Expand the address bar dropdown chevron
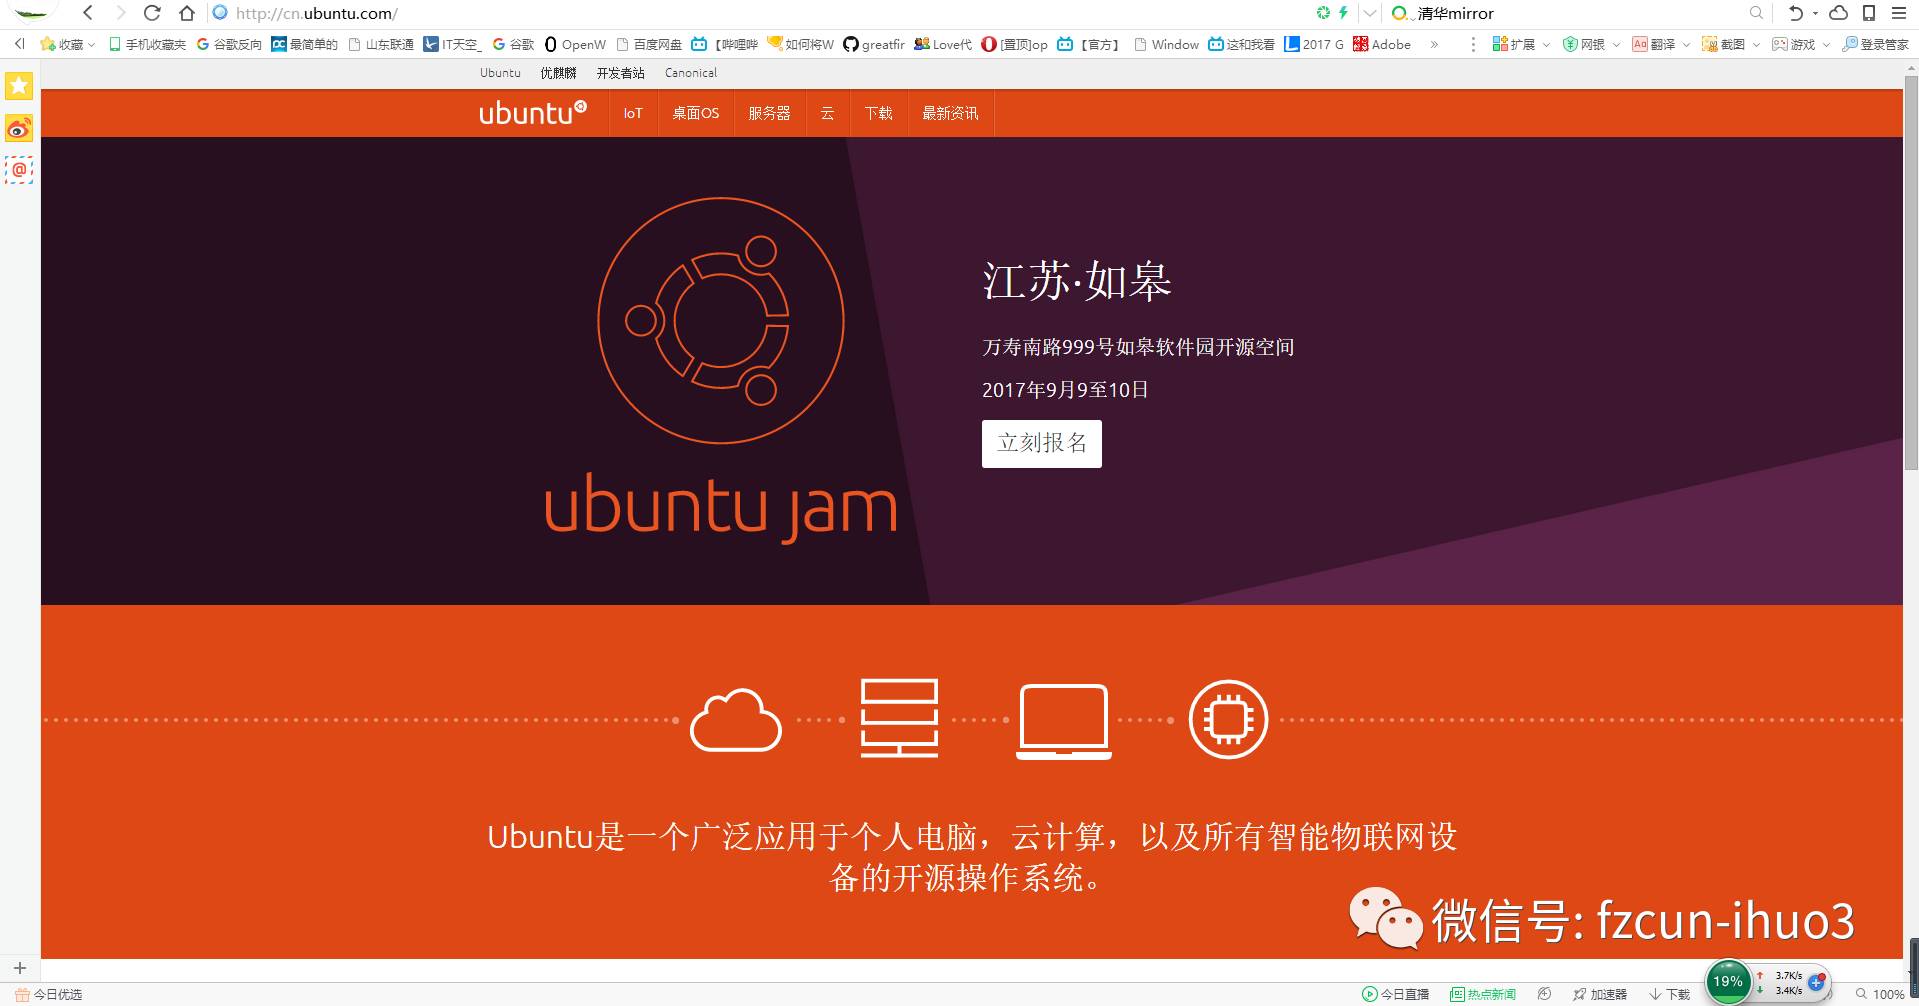 coord(1370,13)
